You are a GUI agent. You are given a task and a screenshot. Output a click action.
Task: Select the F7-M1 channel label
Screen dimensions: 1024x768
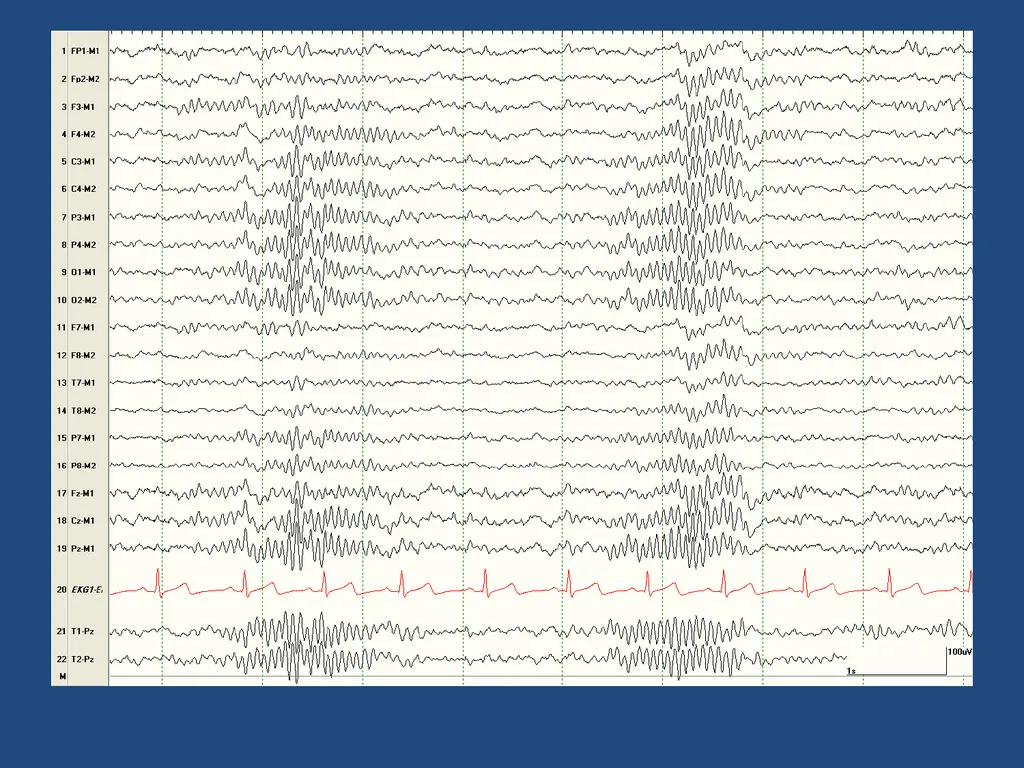click(x=83, y=327)
